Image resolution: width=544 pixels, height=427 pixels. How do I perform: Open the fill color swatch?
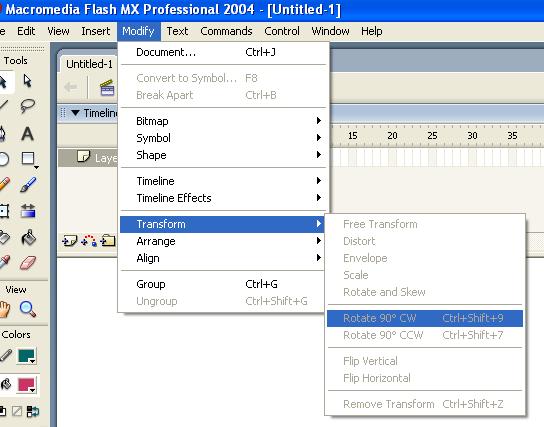pos(26,385)
